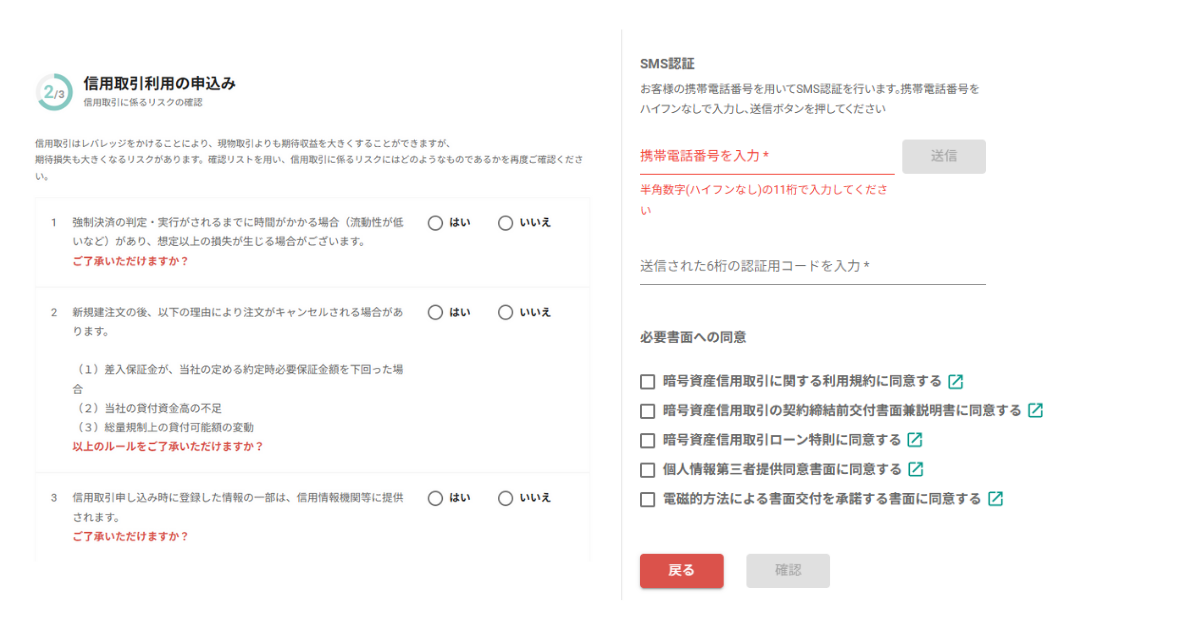Click the 2/3 step progress circle icon
Viewport: 1200px width, 630px height.
coord(53,91)
